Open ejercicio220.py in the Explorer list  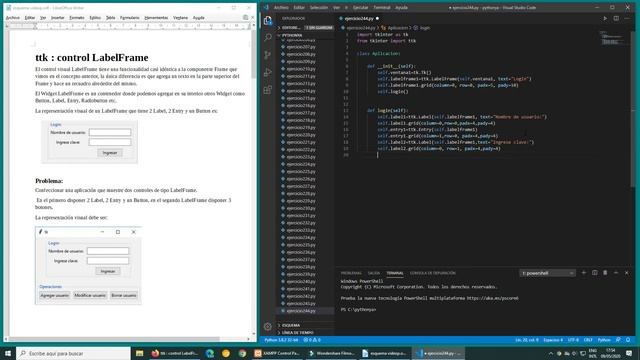click(301, 135)
